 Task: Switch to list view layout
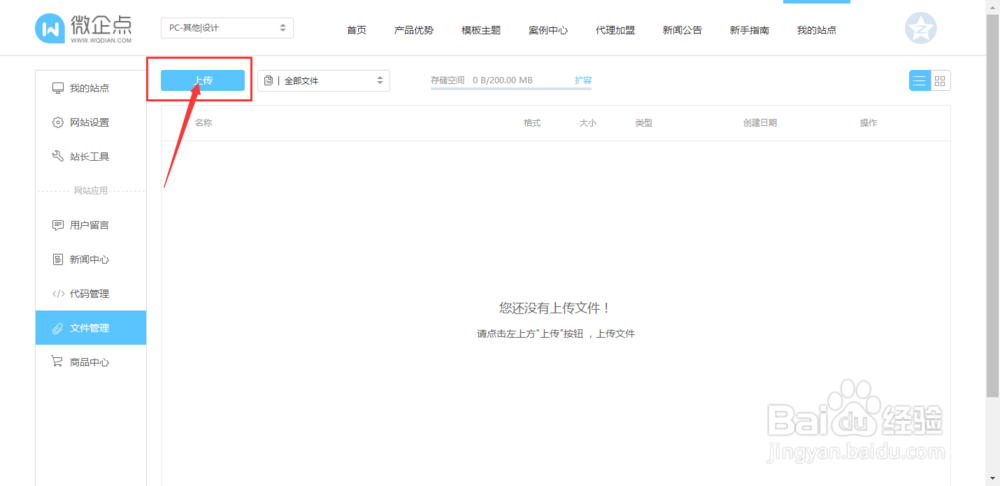(920, 80)
